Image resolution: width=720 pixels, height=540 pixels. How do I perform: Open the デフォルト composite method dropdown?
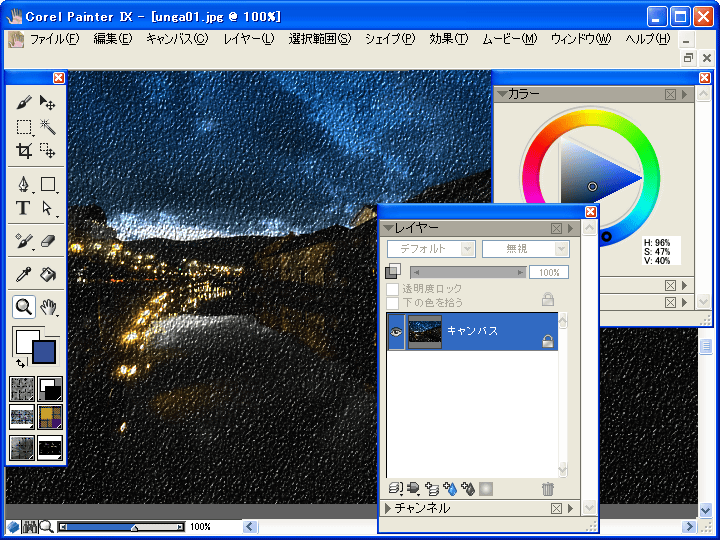pos(431,249)
